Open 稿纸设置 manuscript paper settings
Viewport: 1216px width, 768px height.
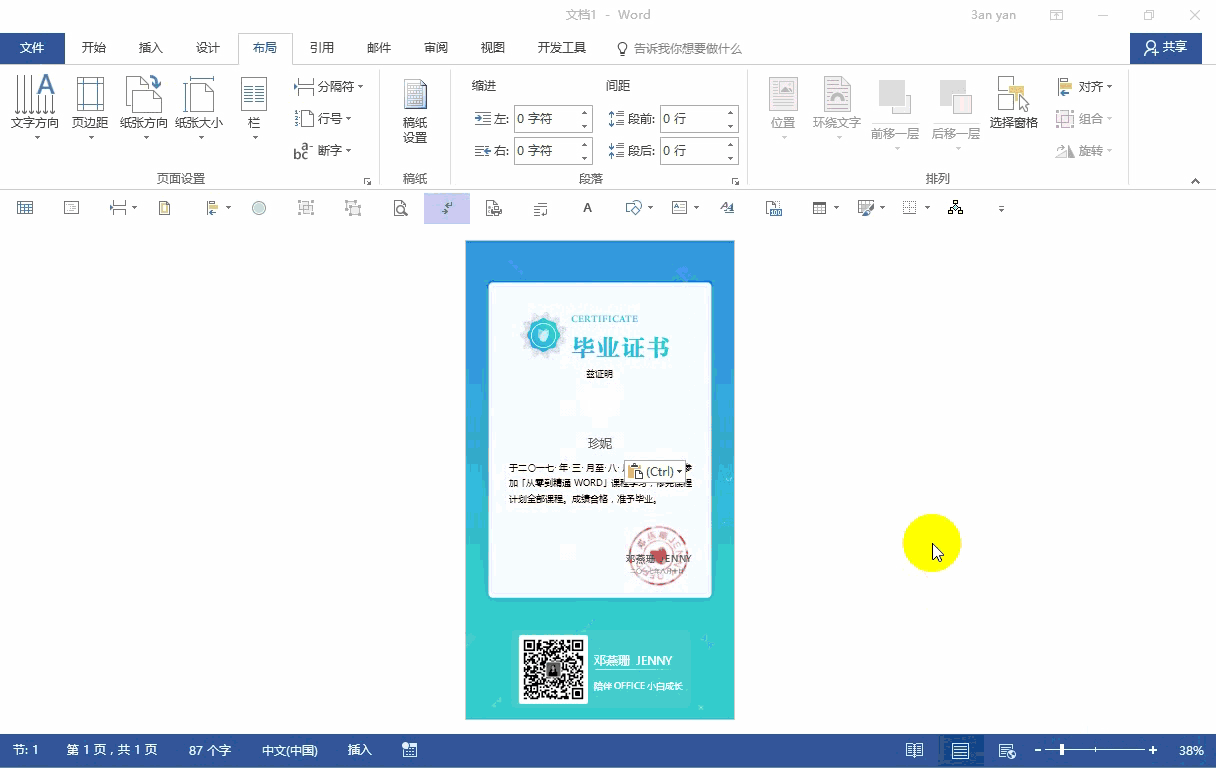(x=415, y=112)
